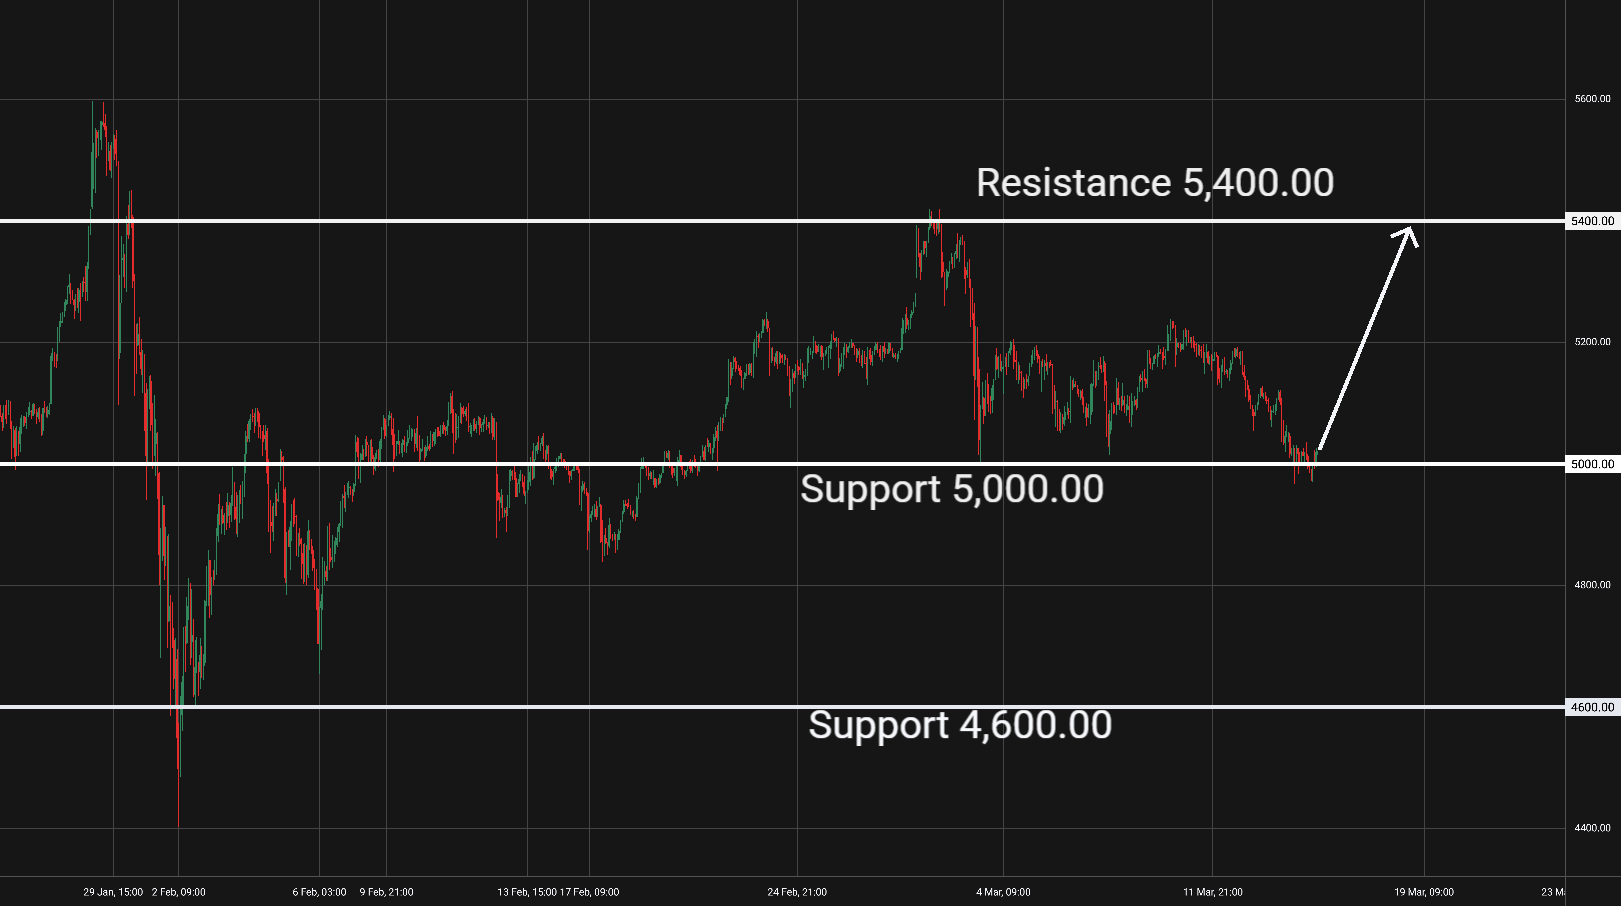Click the highlighted 5400.00 price tag
Viewport: 1621px width, 906px height.
tap(1592, 221)
